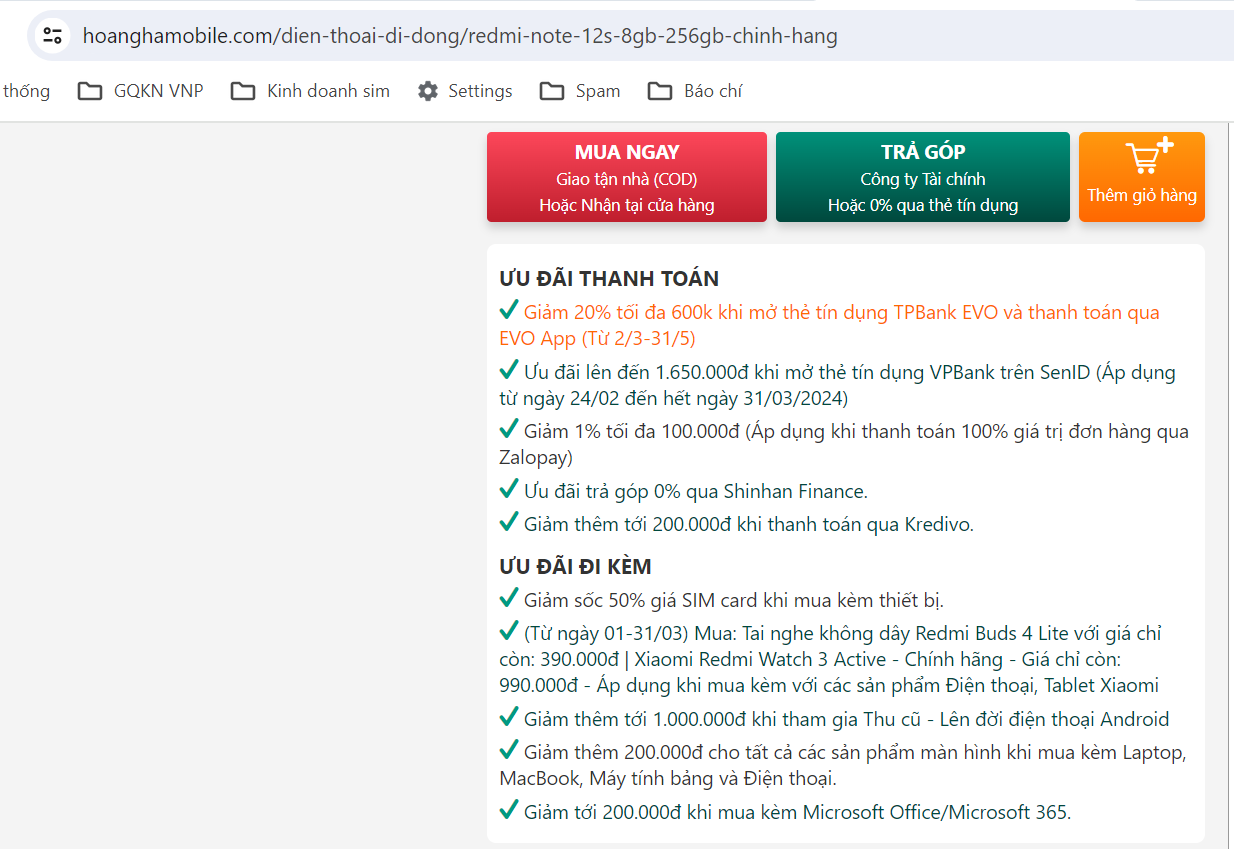Open the Kinh doanh sim bookmark folder
1234x849 pixels.
coord(310,91)
